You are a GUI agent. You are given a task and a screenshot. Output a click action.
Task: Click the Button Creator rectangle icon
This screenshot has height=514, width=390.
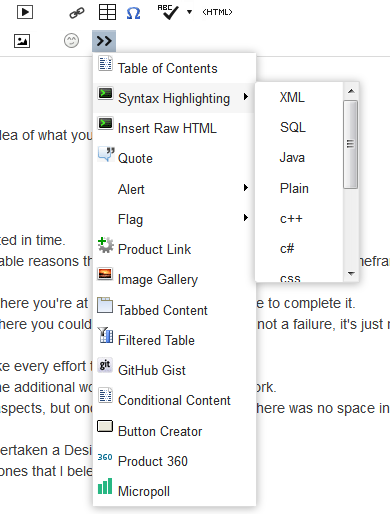[x=105, y=426]
